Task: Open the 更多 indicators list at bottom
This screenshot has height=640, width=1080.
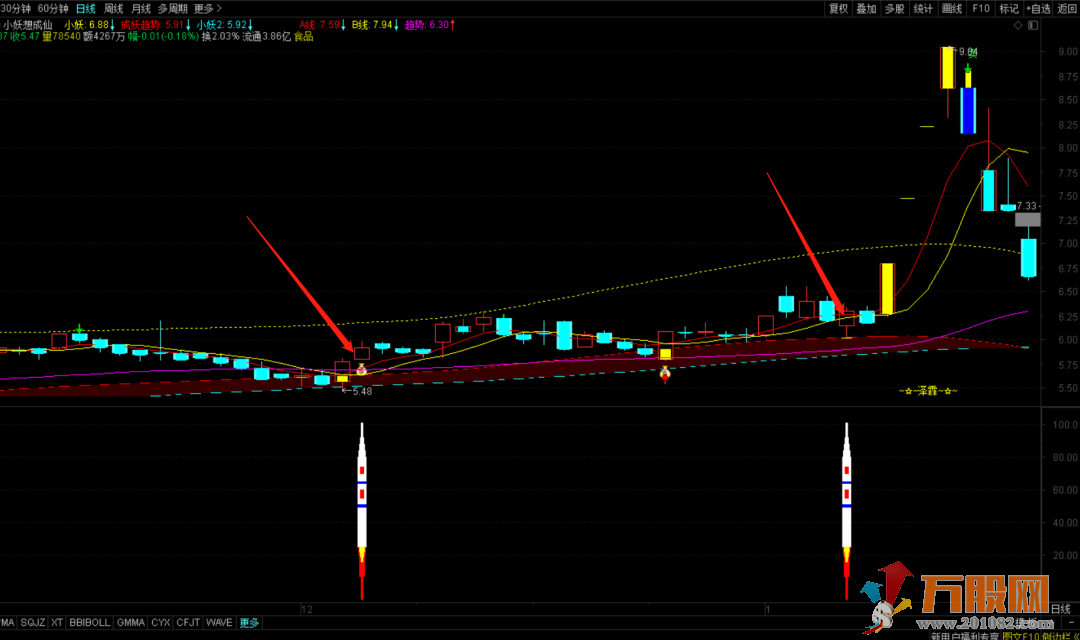Action: pyautogui.click(x=249, y=623)
